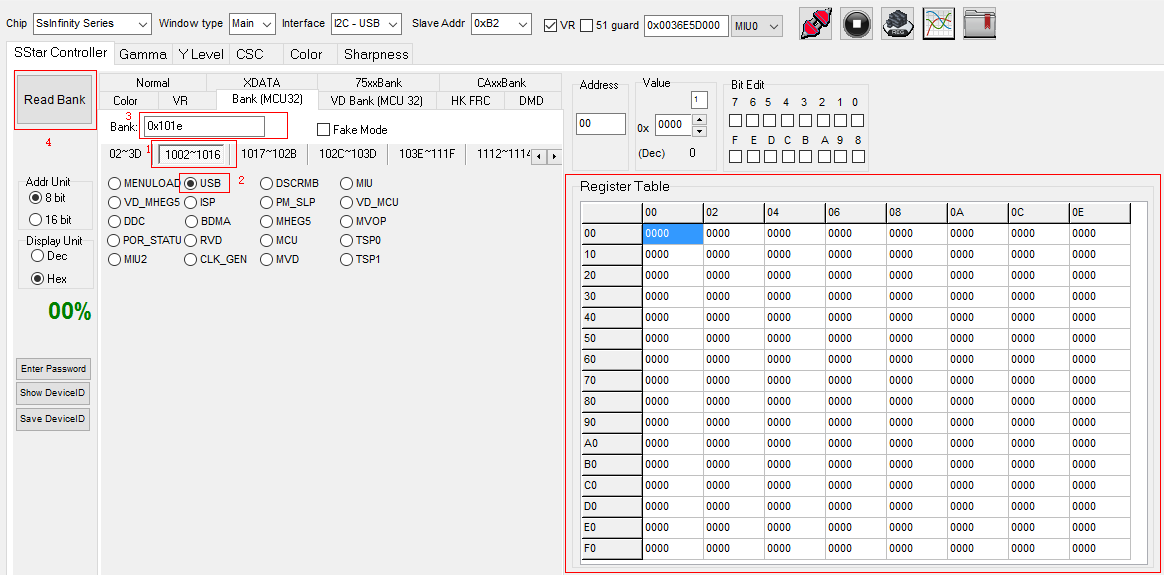Select the 102C~103D bank range tab

click(x=348, y=154)
